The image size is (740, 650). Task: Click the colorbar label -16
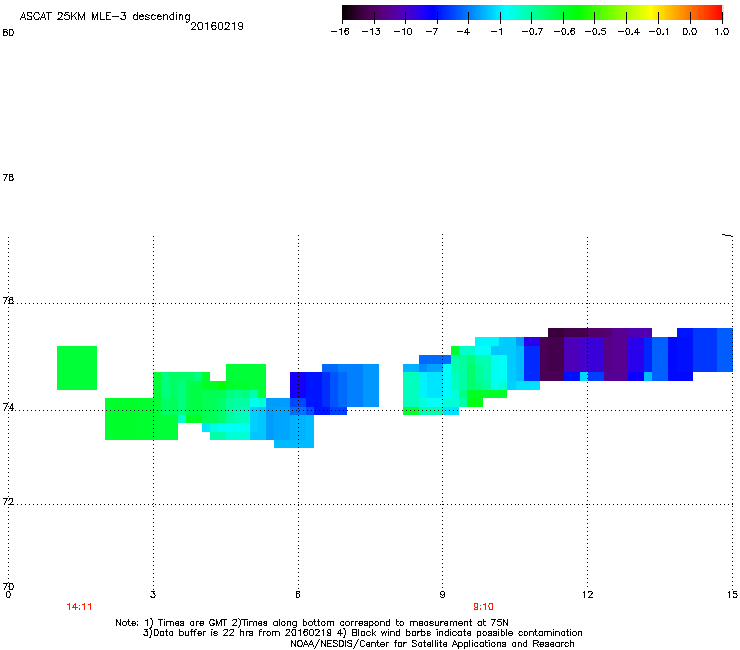(340, 32)
